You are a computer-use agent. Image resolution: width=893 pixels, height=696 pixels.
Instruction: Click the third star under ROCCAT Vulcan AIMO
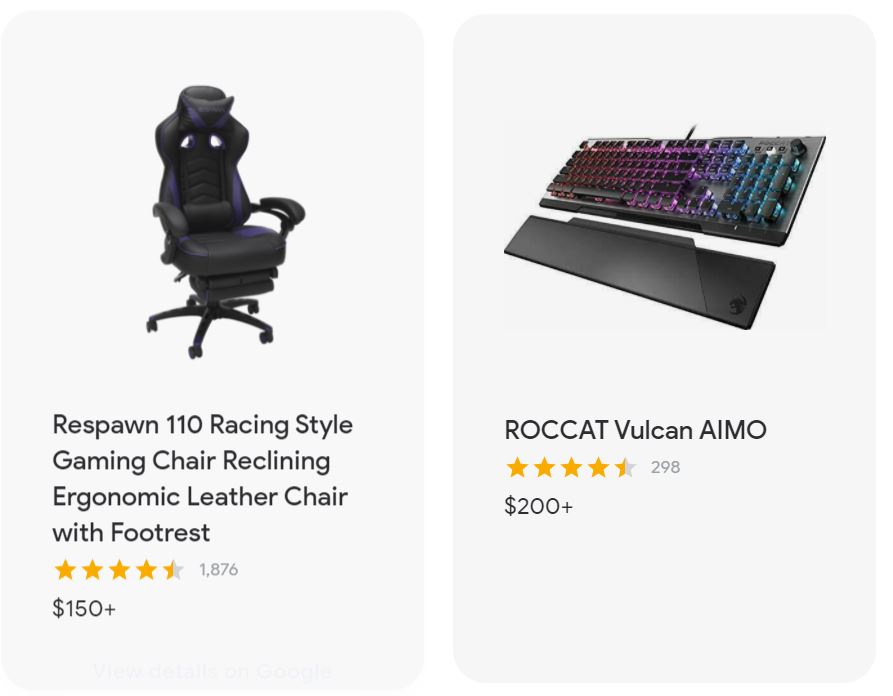(571, 468)
